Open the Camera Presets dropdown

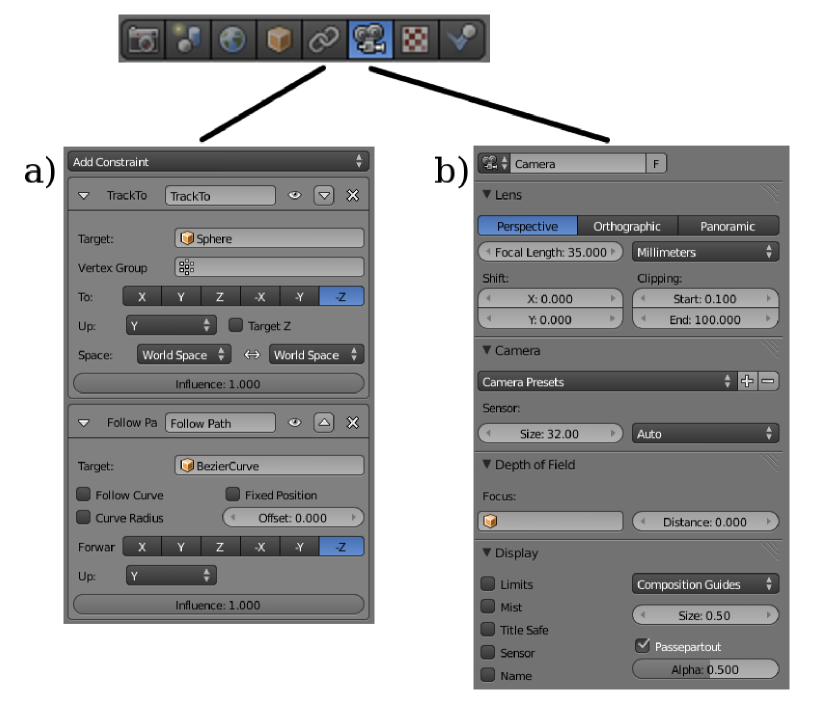point(607,381)
